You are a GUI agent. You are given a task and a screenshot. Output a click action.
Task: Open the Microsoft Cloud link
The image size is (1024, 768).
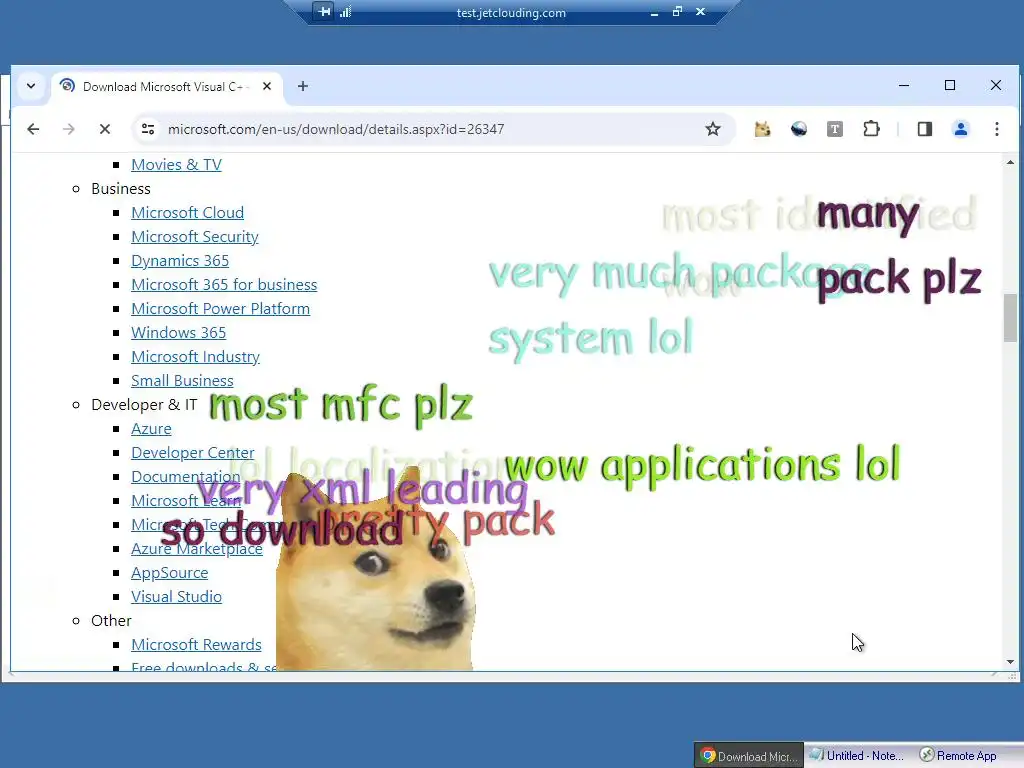click(x=187, y=213)
